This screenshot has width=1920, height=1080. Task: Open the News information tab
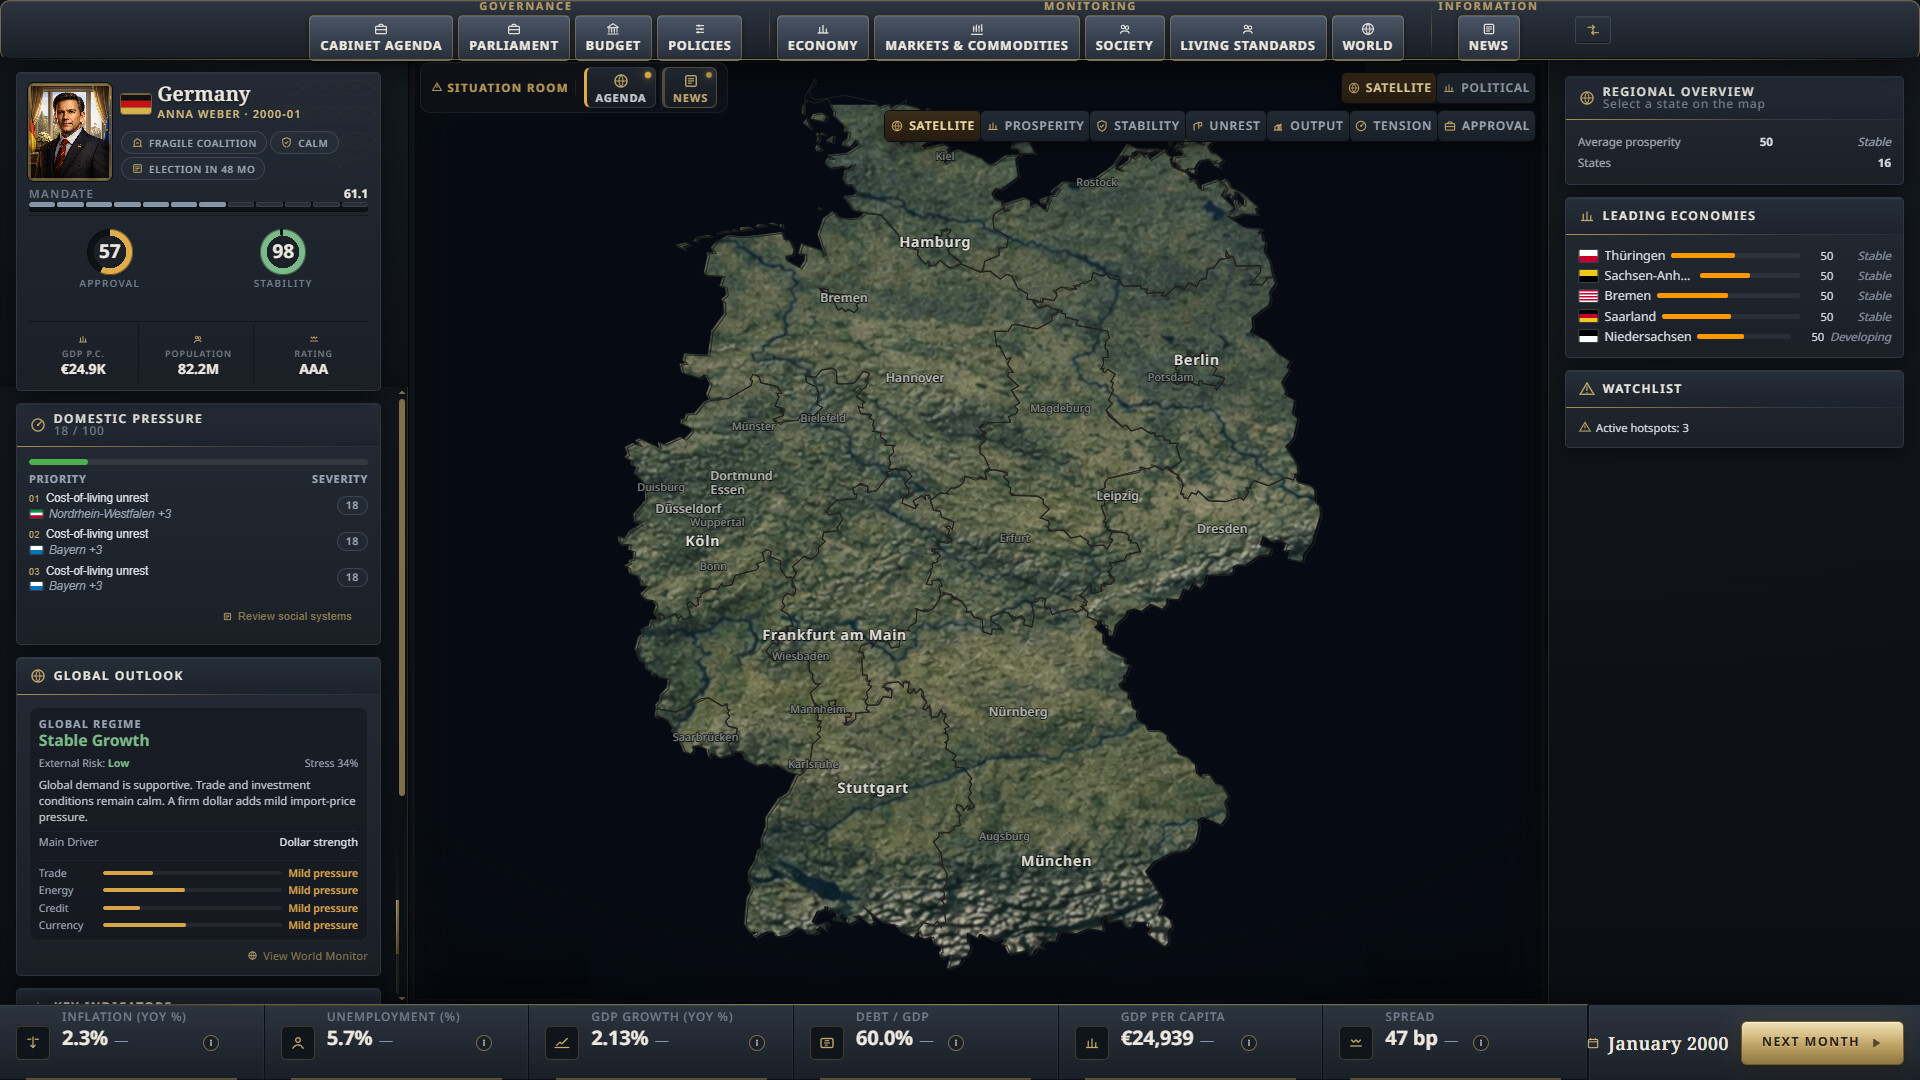click(1488, 38)
